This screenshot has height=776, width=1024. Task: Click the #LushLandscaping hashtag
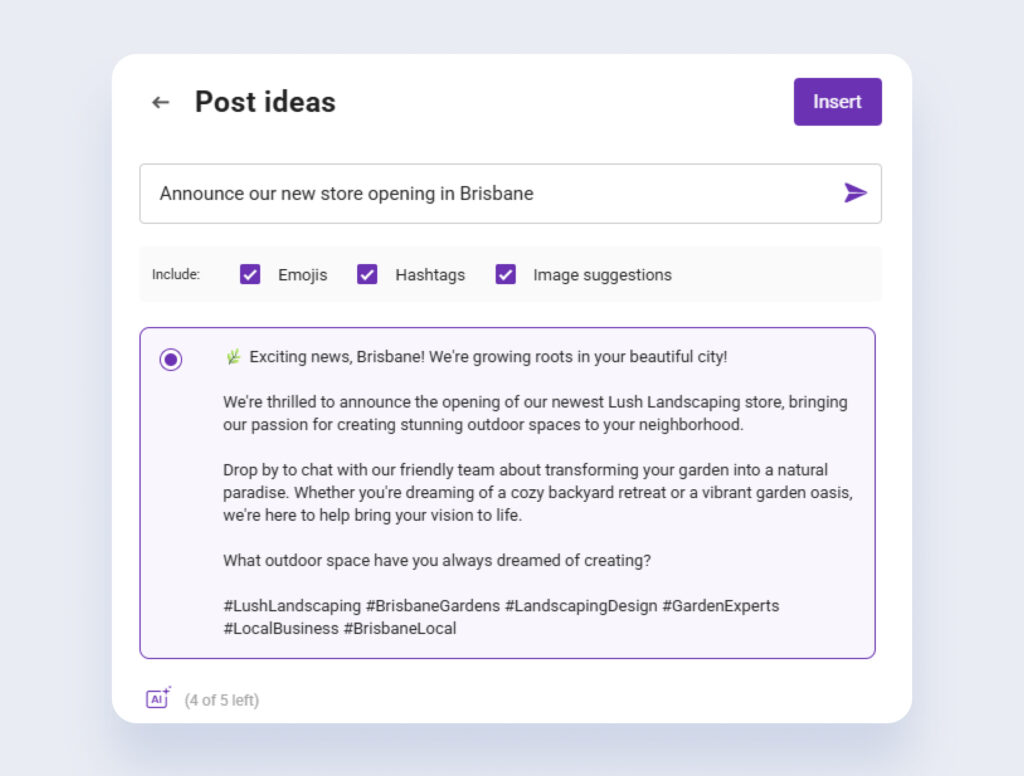[292, 606]
